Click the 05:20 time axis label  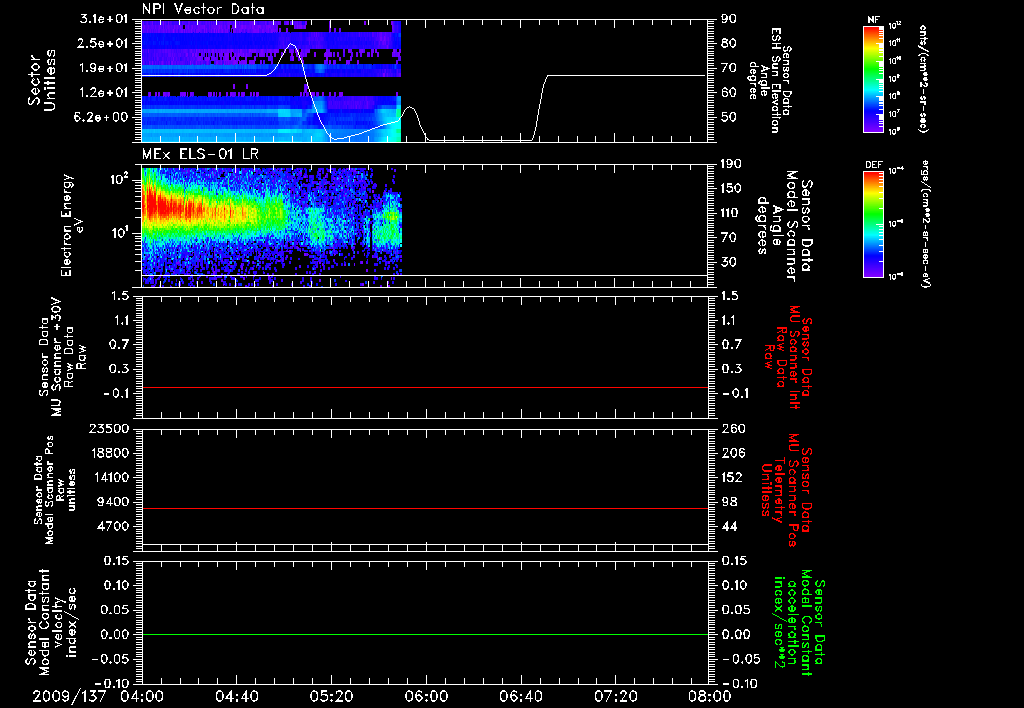331,697
